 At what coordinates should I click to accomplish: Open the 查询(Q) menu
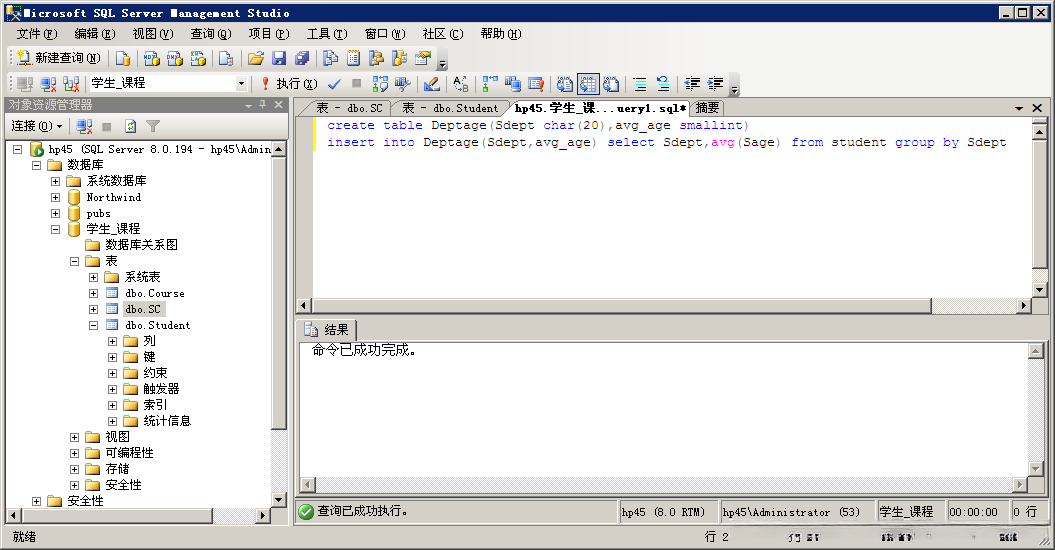(211, 34)
